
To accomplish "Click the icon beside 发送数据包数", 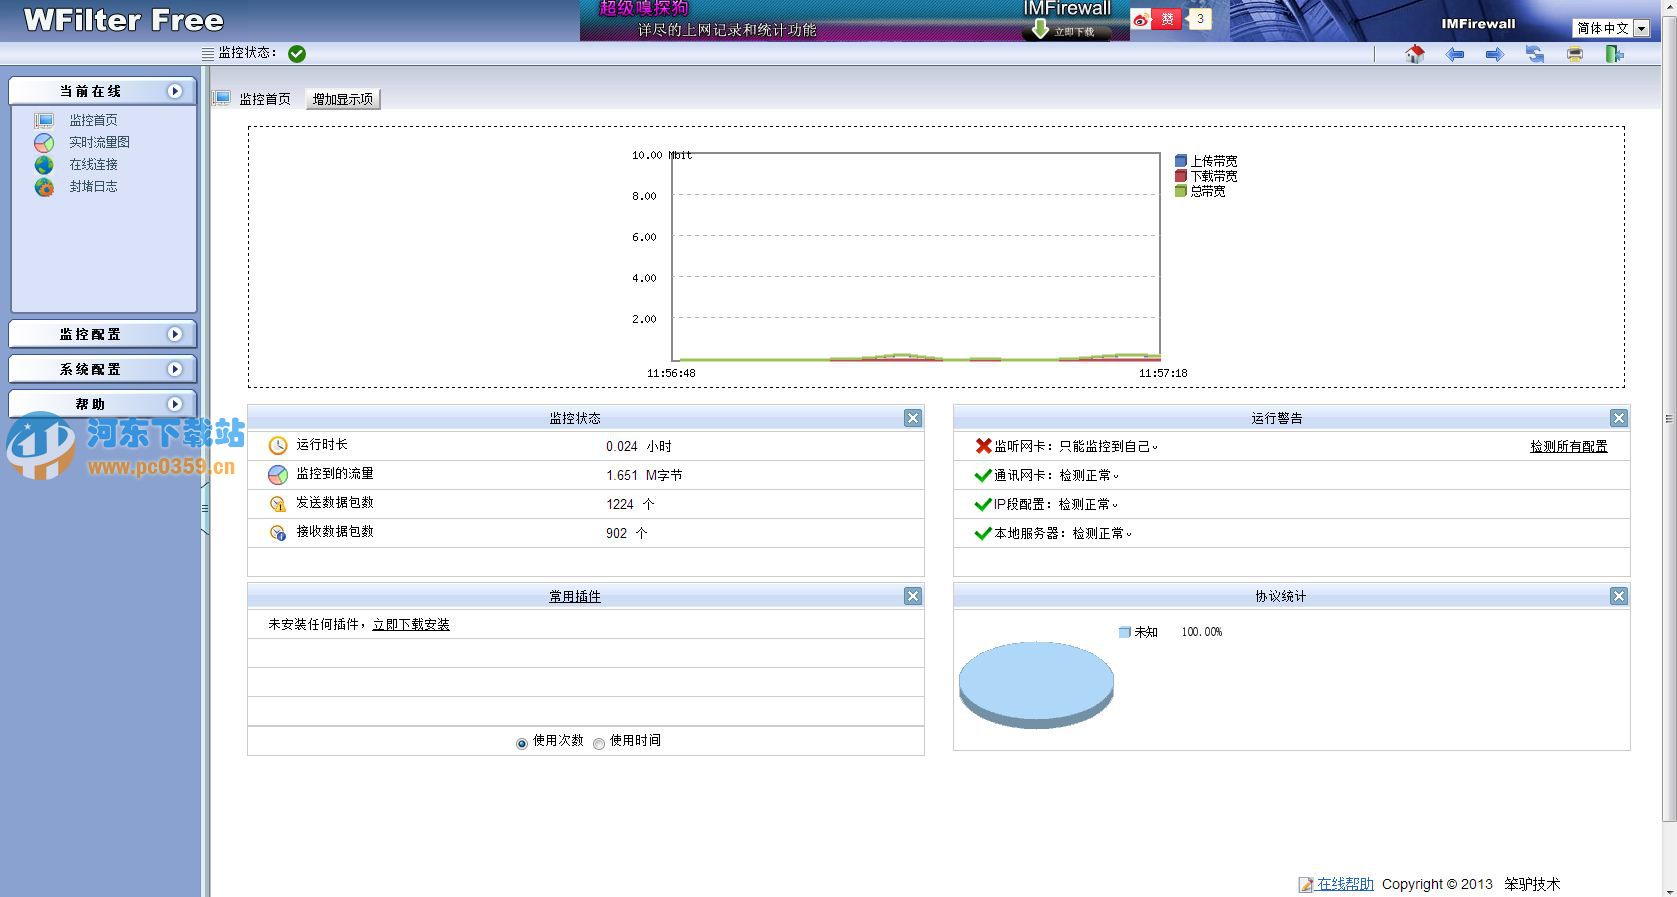I will (x=278, y=504).
